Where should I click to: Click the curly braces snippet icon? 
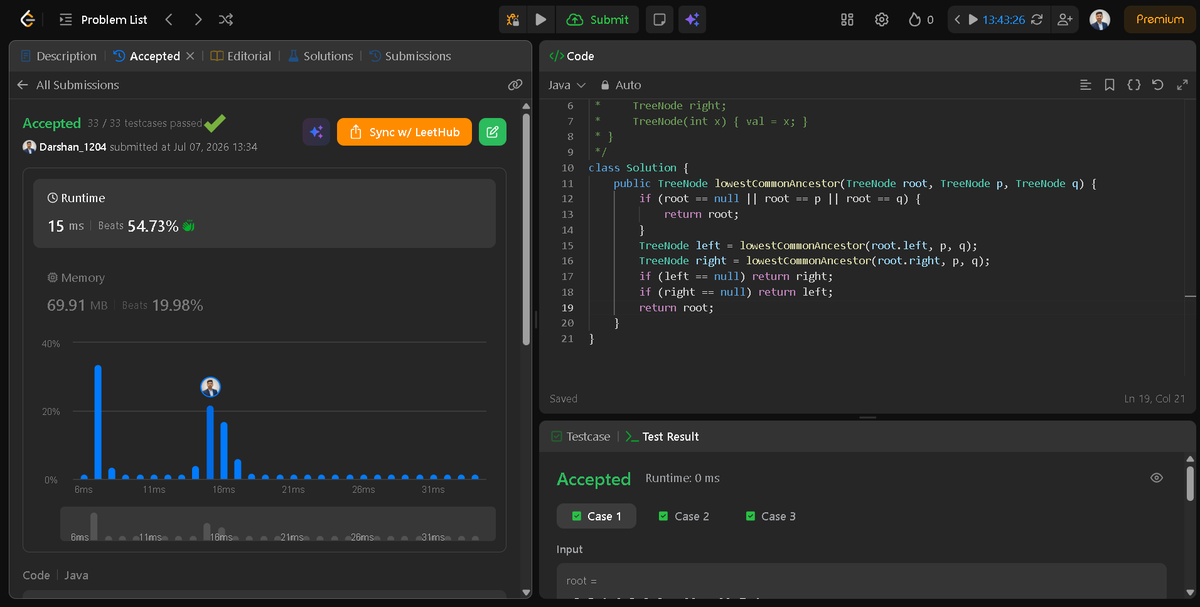click(1134, 85)
